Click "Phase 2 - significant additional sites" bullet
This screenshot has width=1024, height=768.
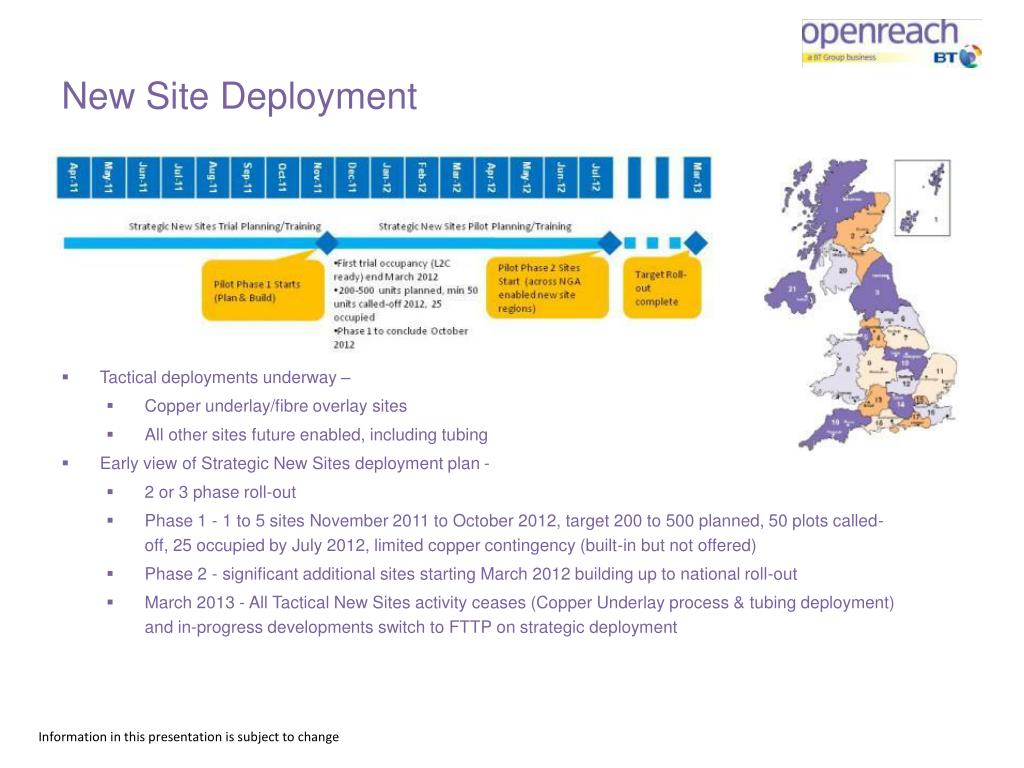pos(471,574)
